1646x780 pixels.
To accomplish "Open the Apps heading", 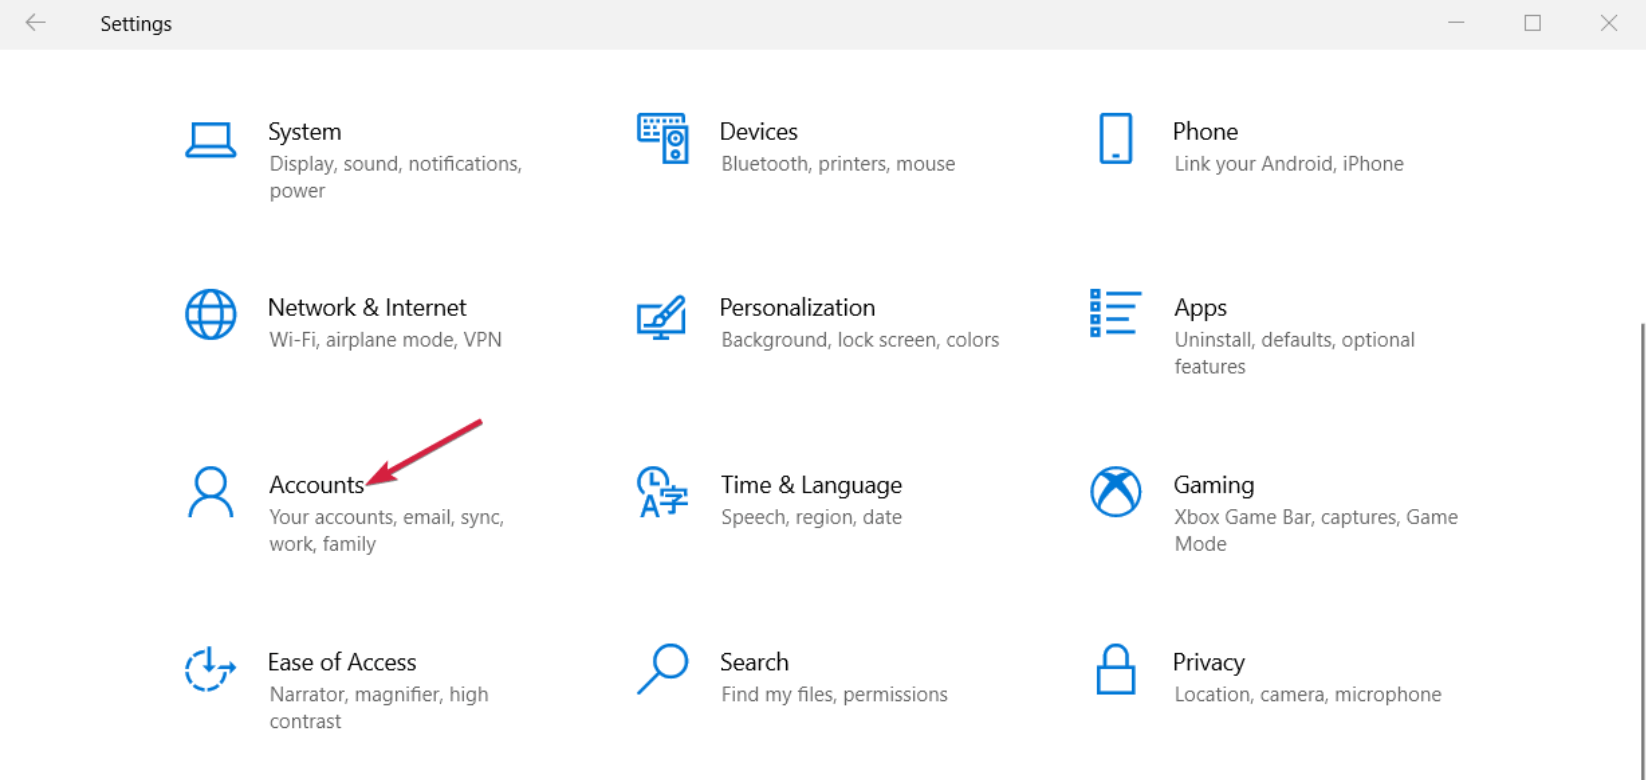I will tap(1200, 308).
